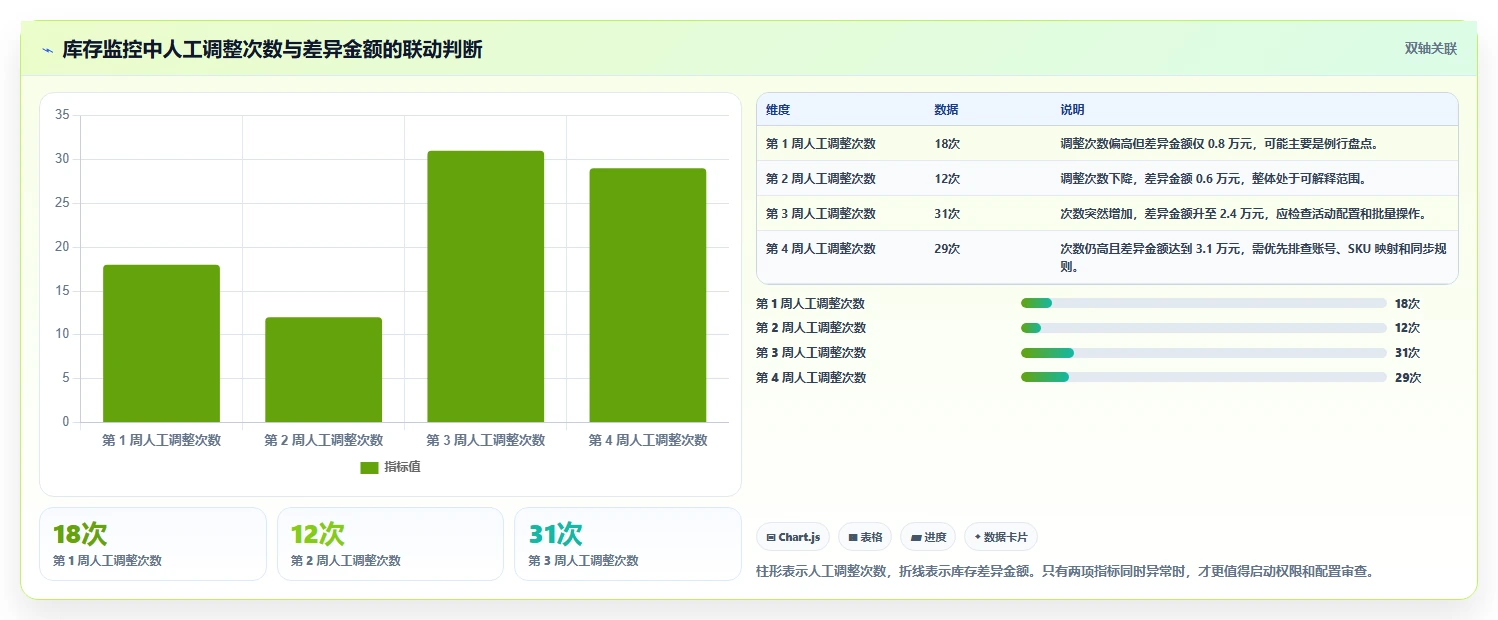Click the 29次 progress value
The height and width of the screenshot is (620, 1498).
pyautogui.click(x=1407, y=378)
